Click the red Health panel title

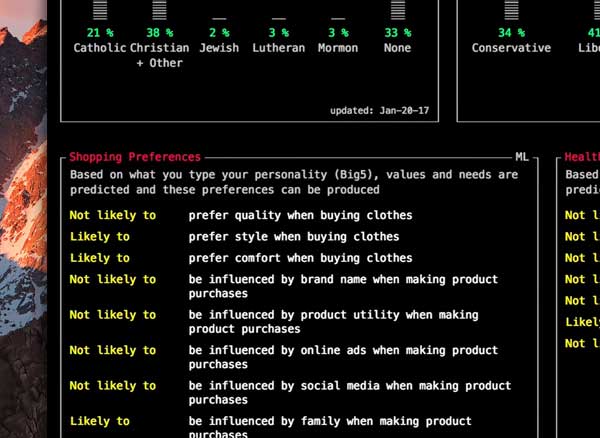[582, 157]
